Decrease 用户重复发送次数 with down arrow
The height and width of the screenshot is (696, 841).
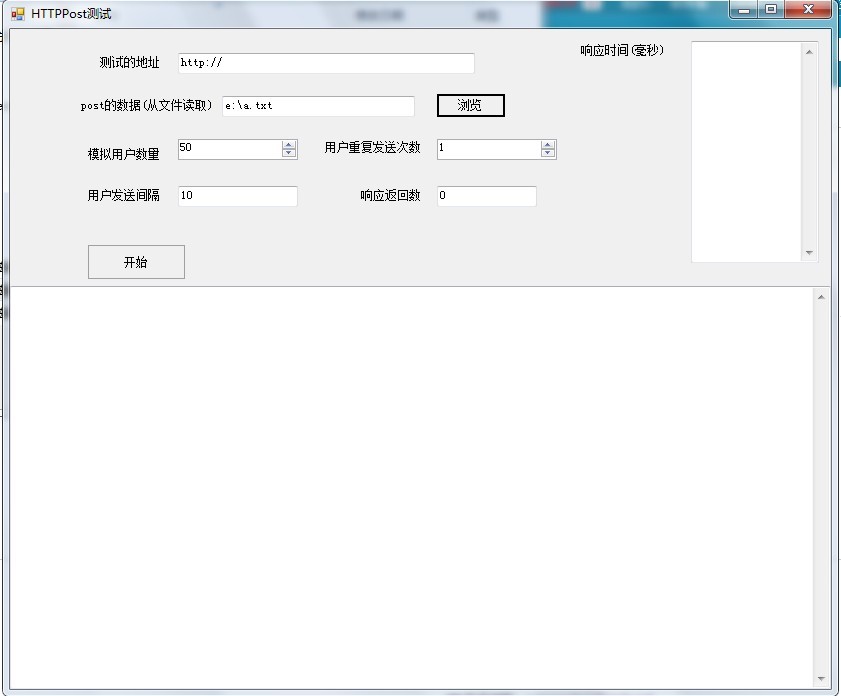click(x=548, y=153)
